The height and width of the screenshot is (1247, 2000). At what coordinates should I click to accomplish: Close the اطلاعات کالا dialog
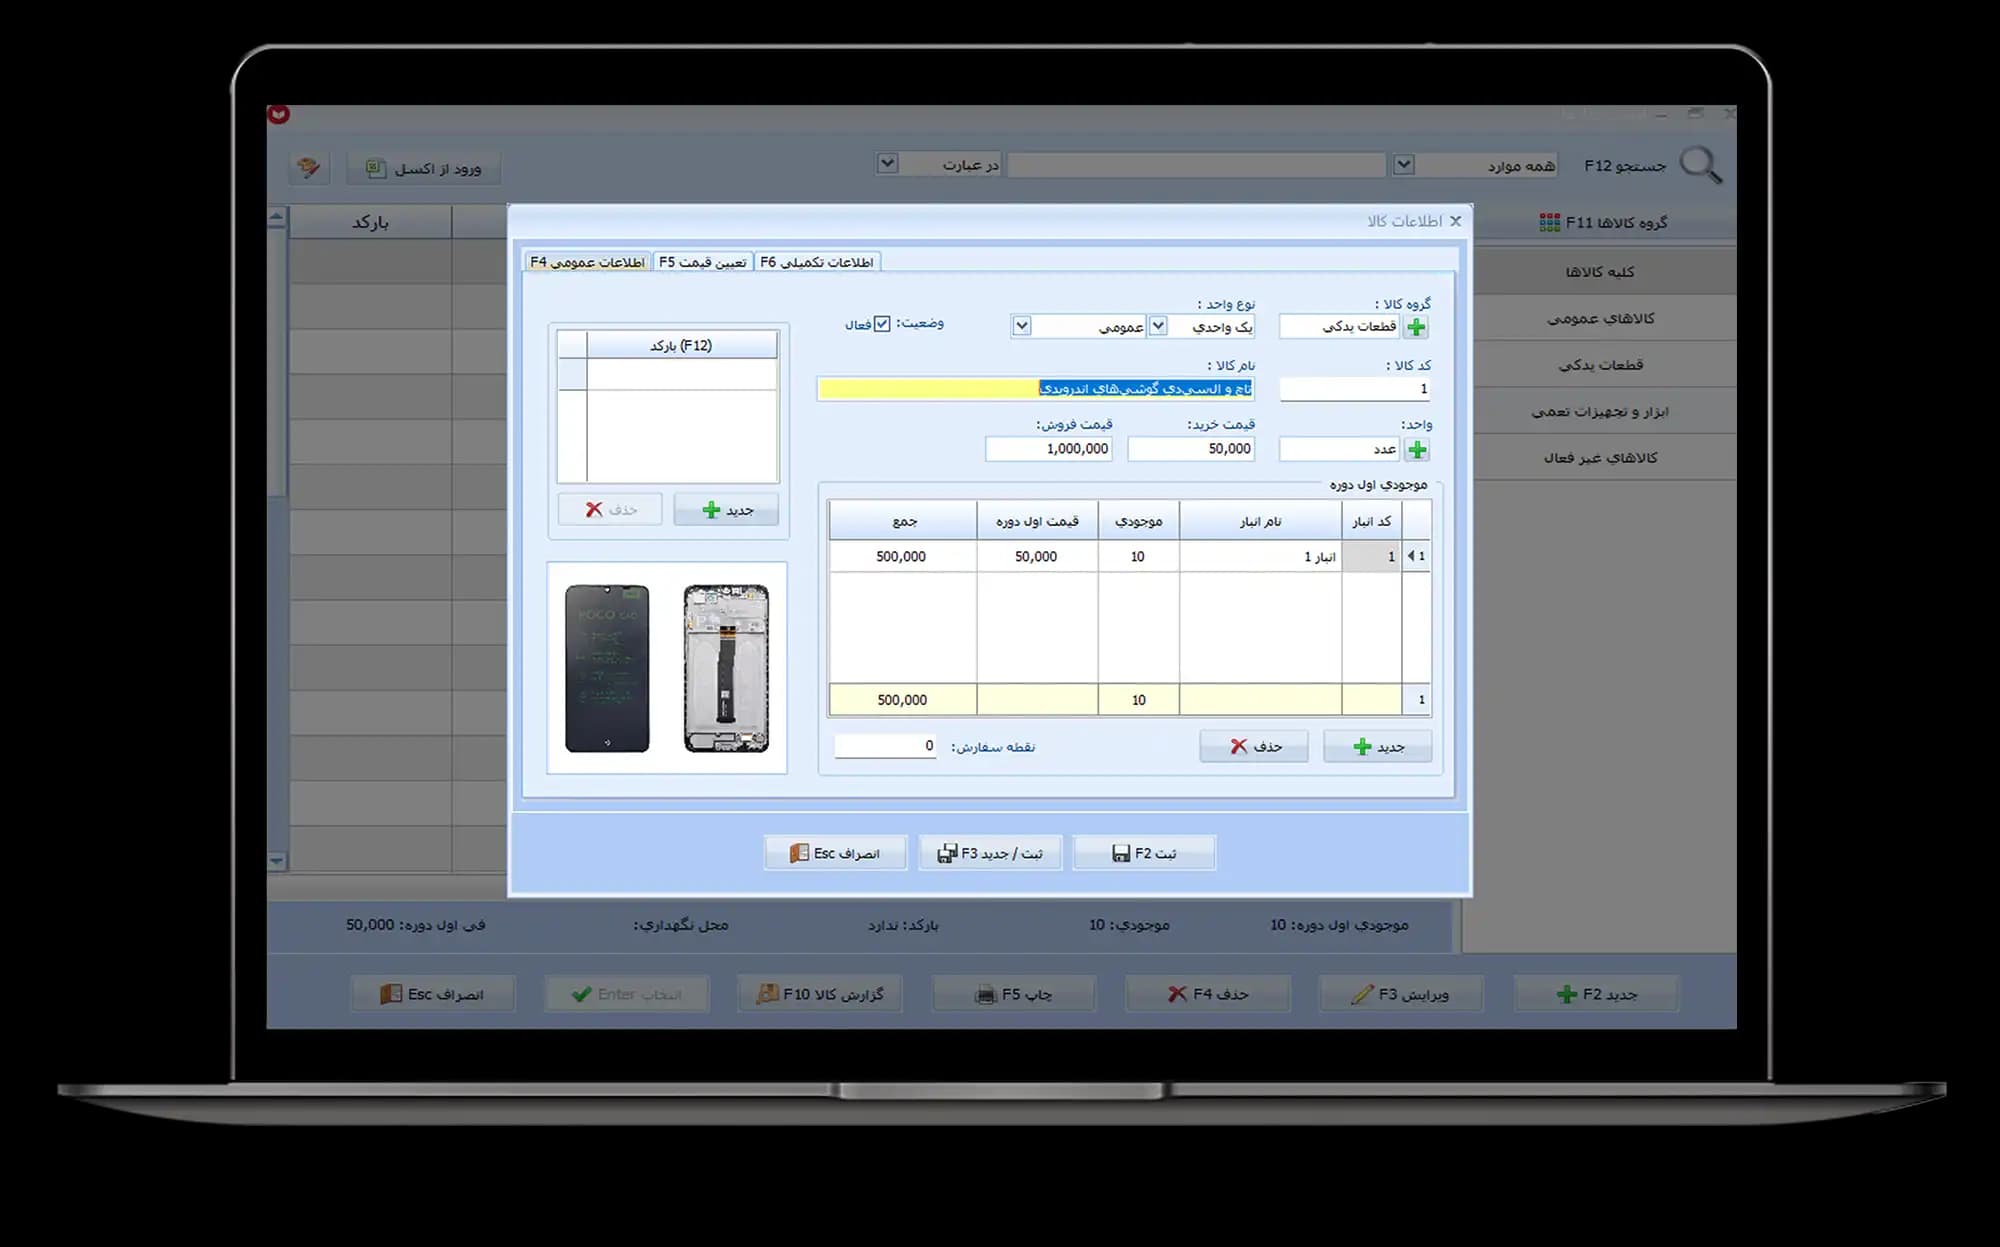click(x=1455, y=221)
